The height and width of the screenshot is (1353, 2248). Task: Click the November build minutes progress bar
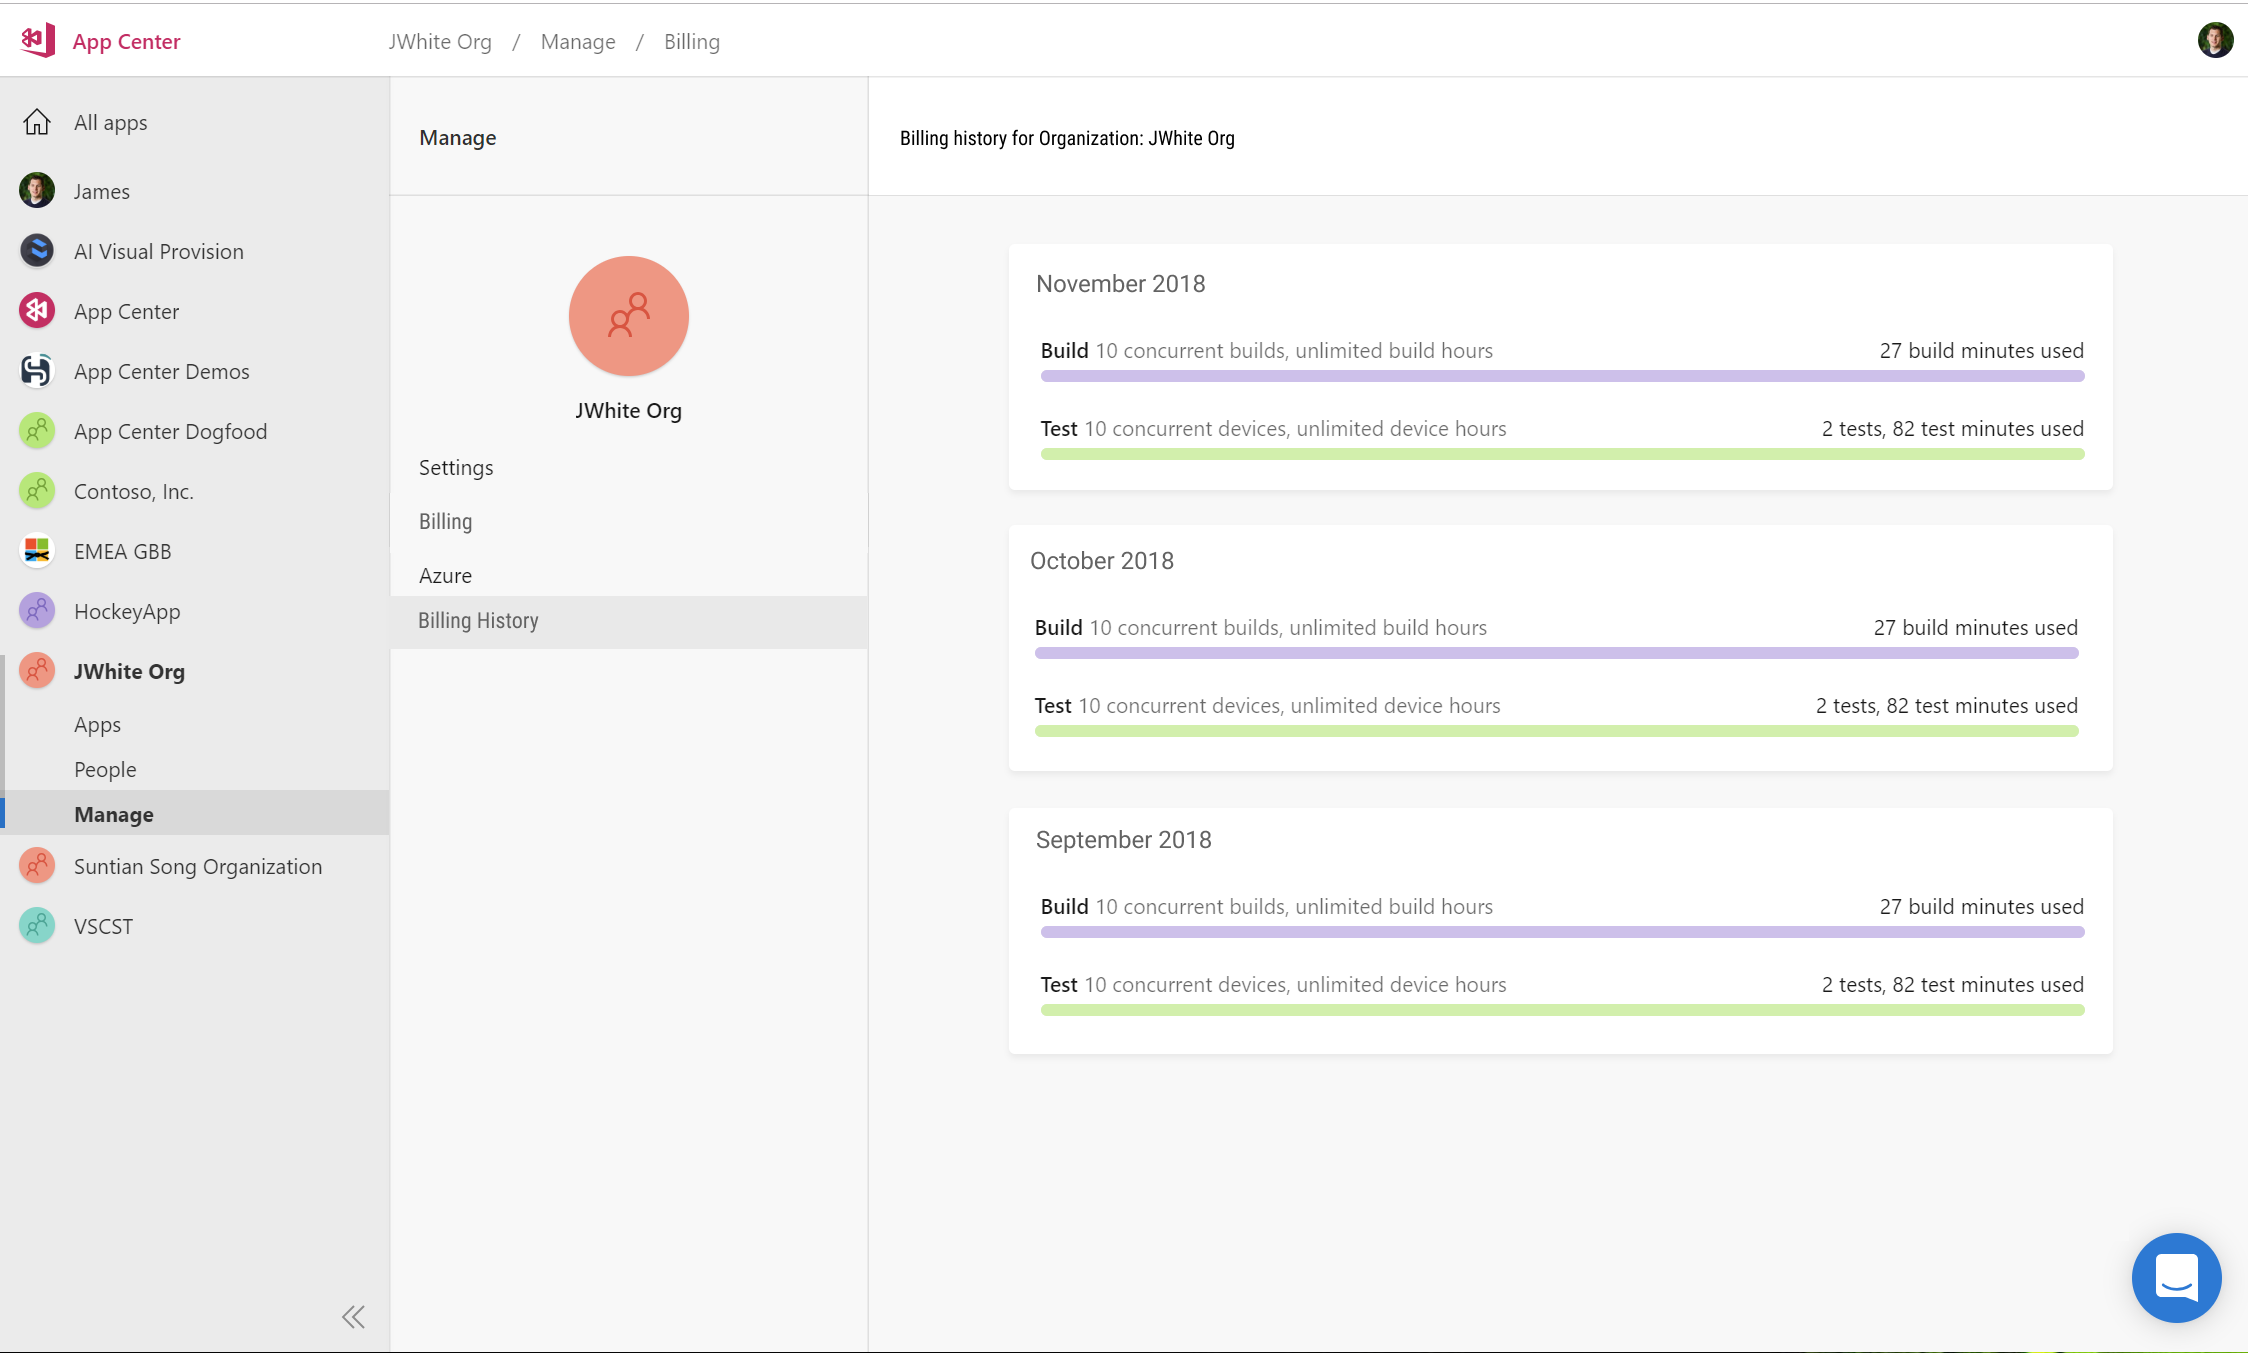pyautogui.click(x=1560, y=375)
